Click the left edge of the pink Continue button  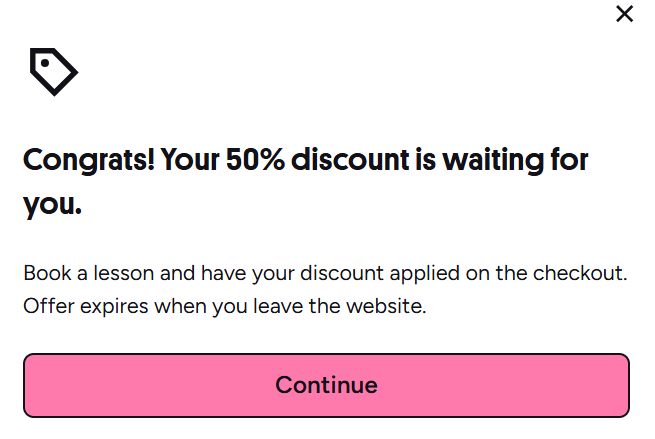29,385
